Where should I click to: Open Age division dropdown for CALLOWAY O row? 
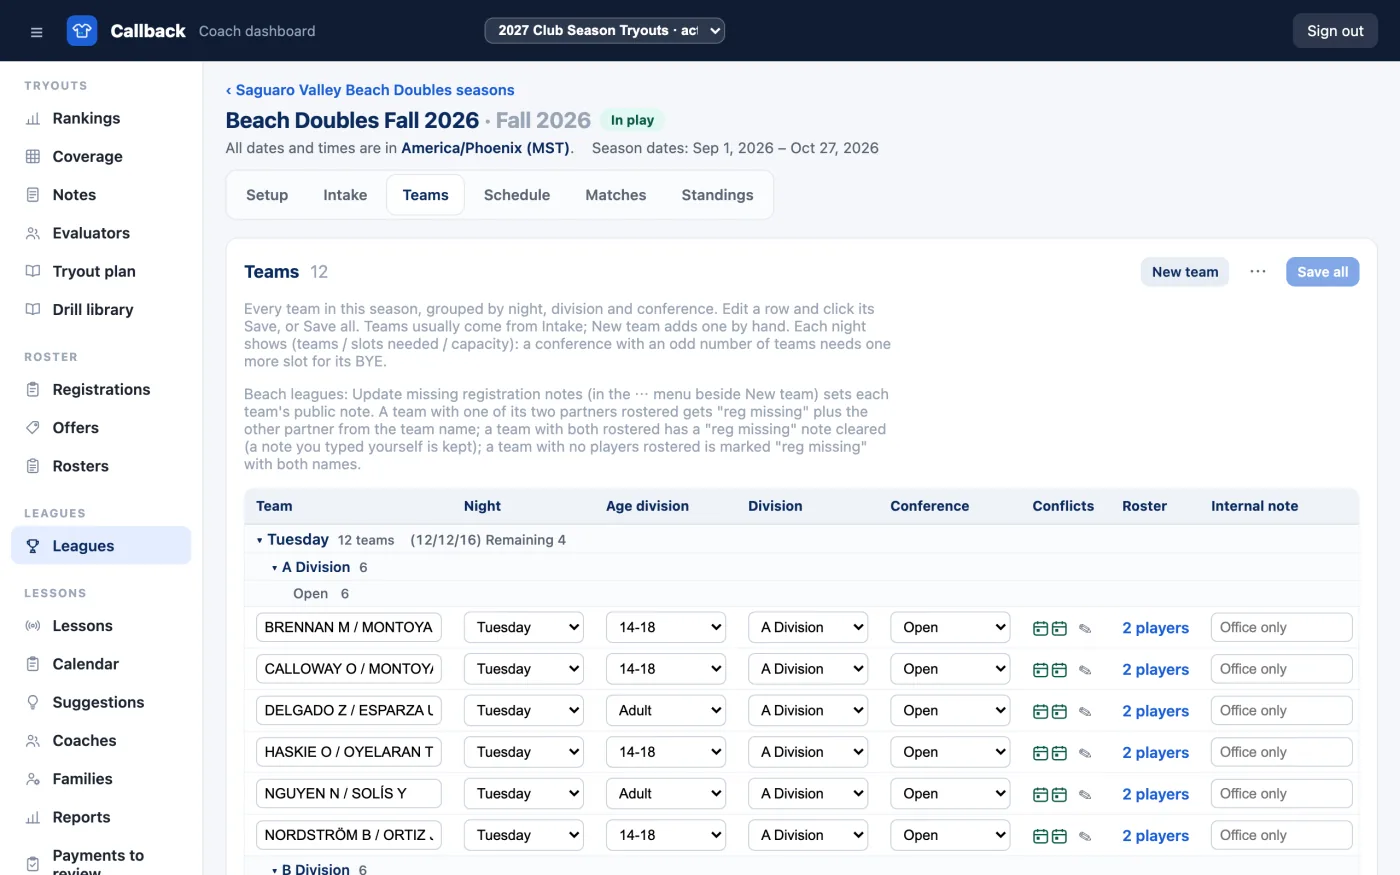pos(665,669)
